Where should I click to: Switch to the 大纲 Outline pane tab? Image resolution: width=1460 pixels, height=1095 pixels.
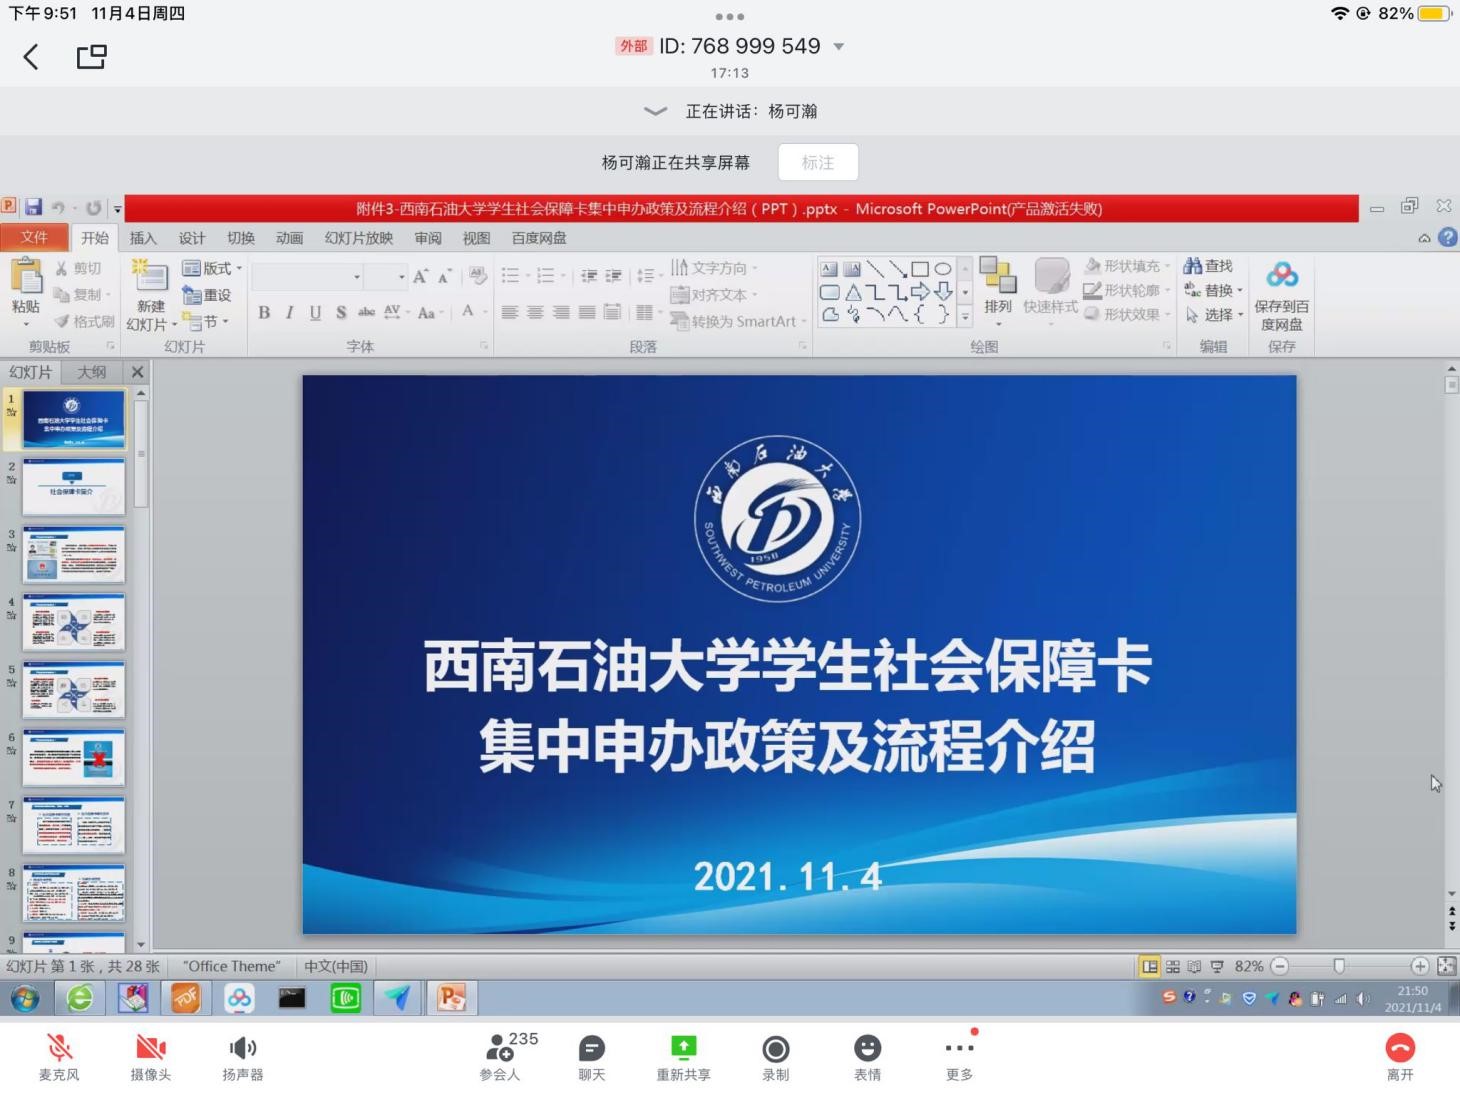[91, 372]
